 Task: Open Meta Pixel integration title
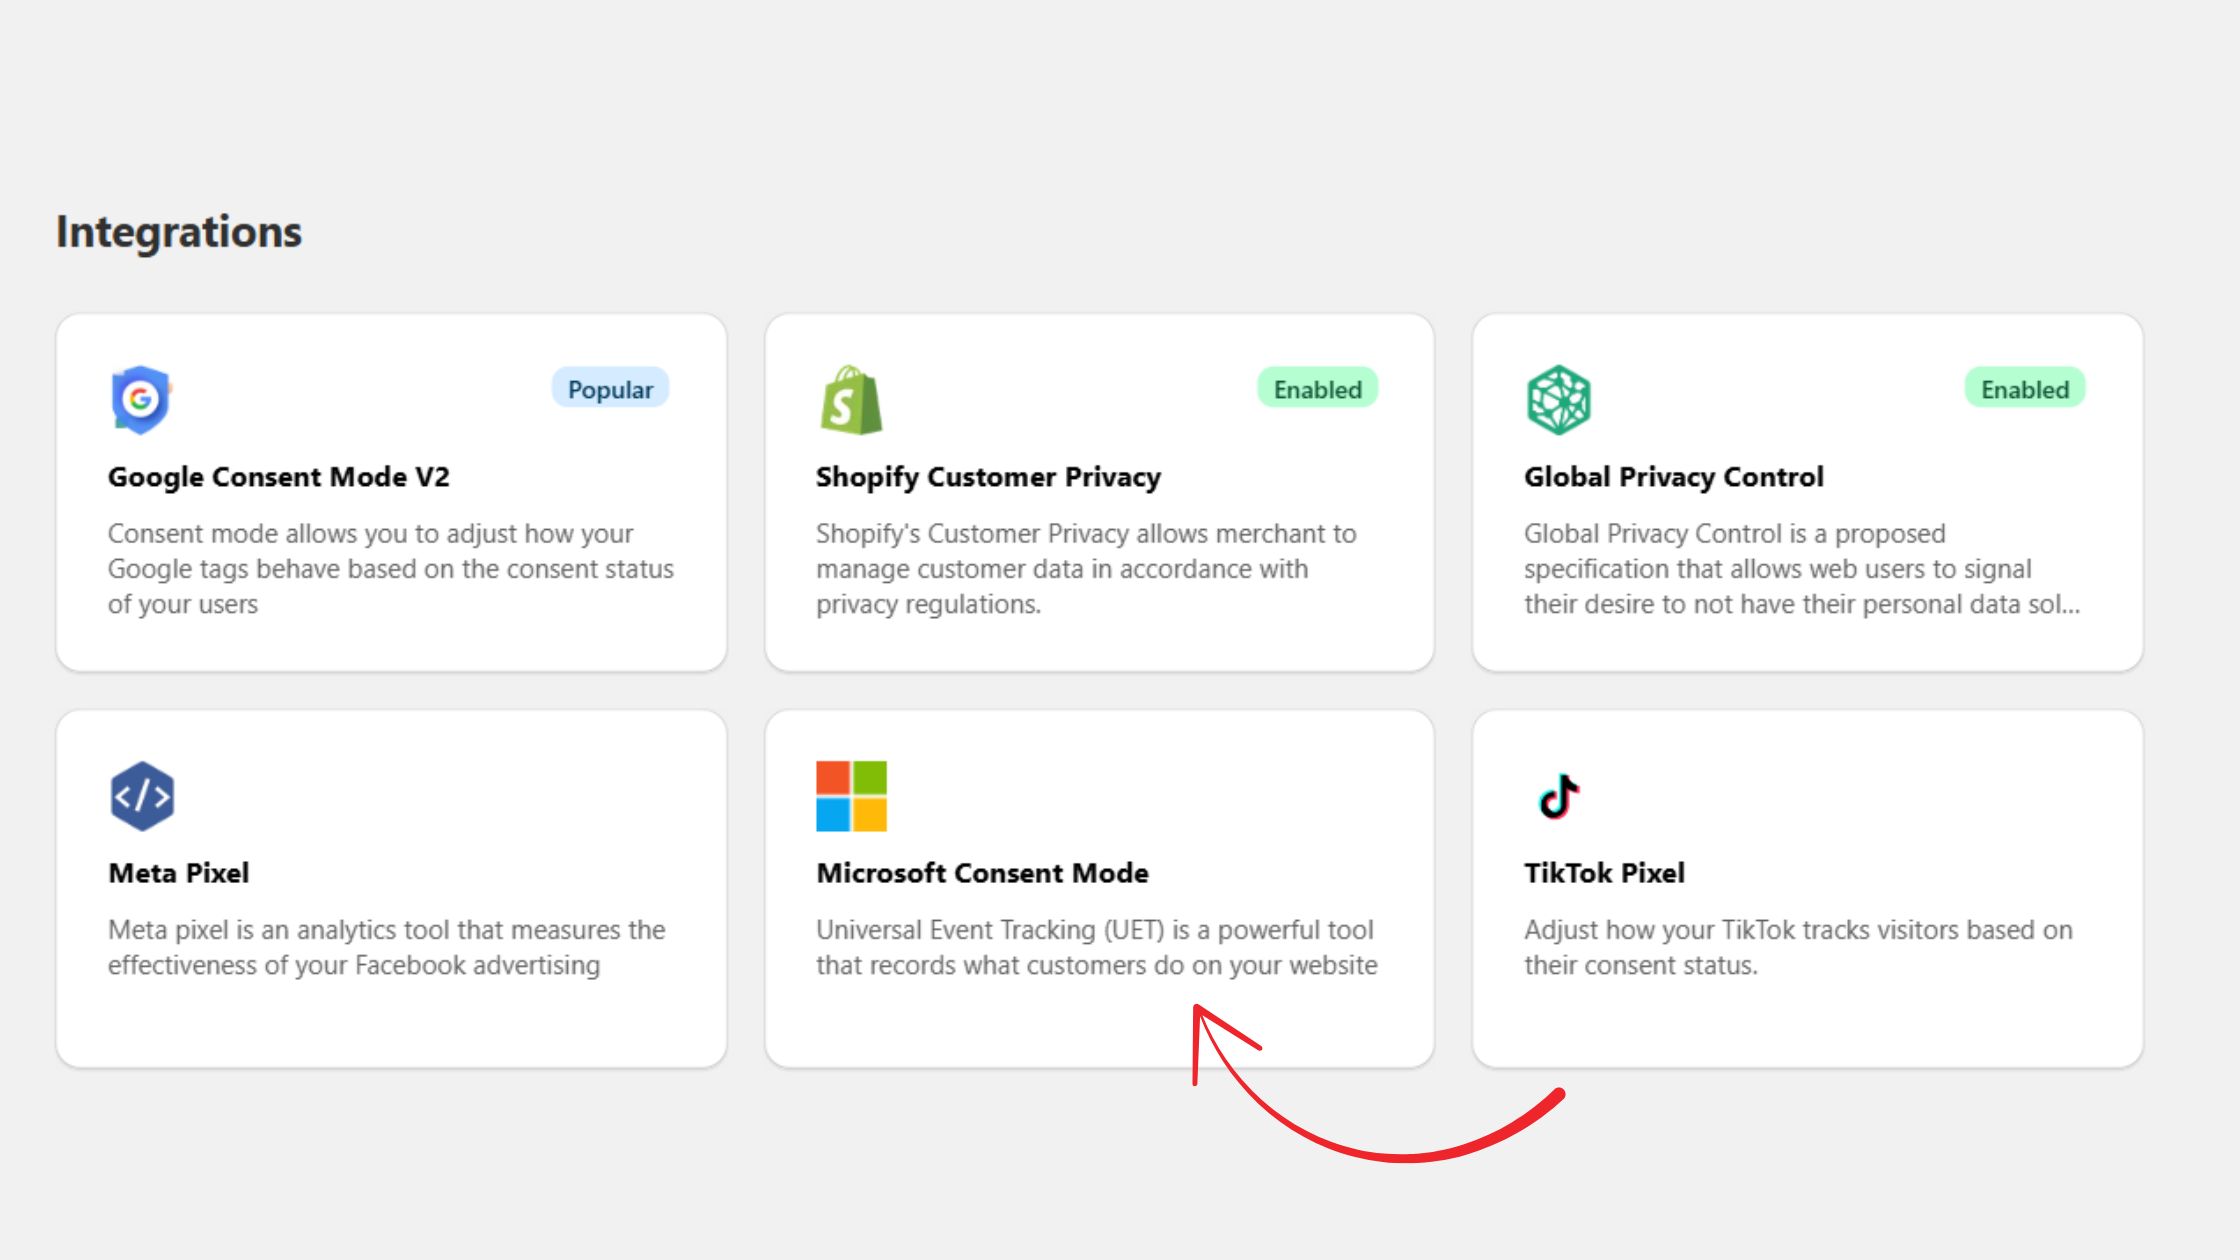click(x=179, y=873)
